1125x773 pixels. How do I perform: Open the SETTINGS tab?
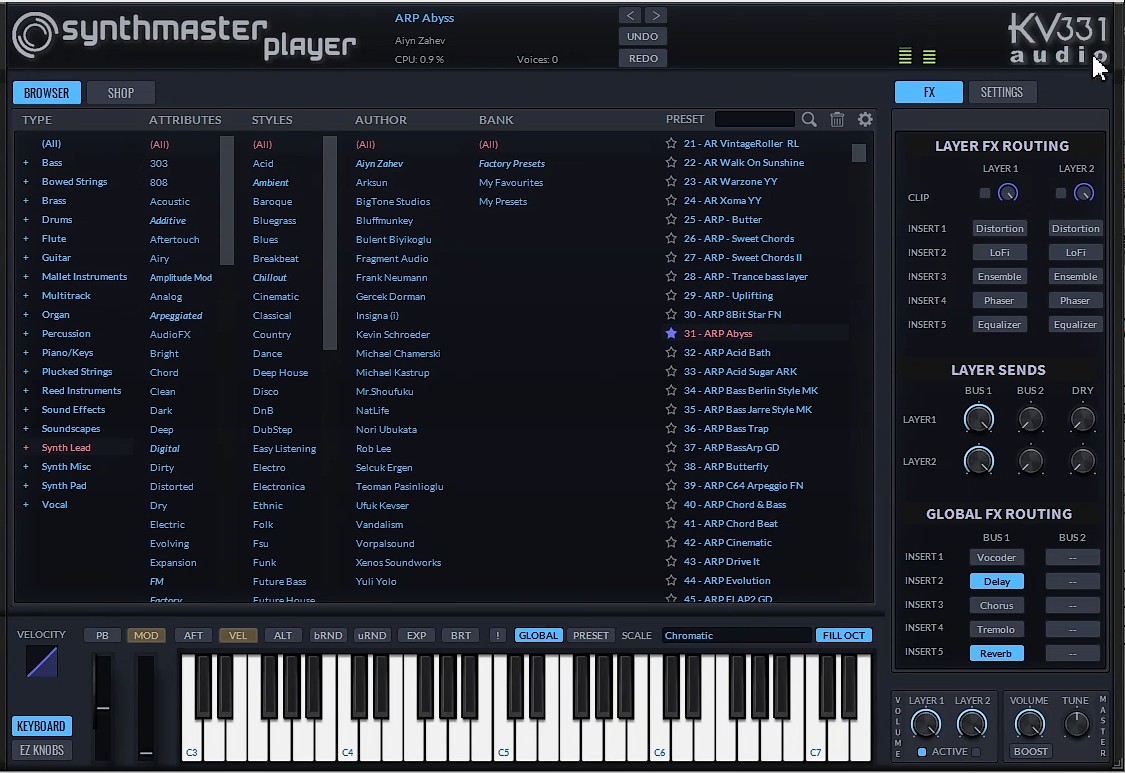pyautogui.click(x=1002, y=91)
